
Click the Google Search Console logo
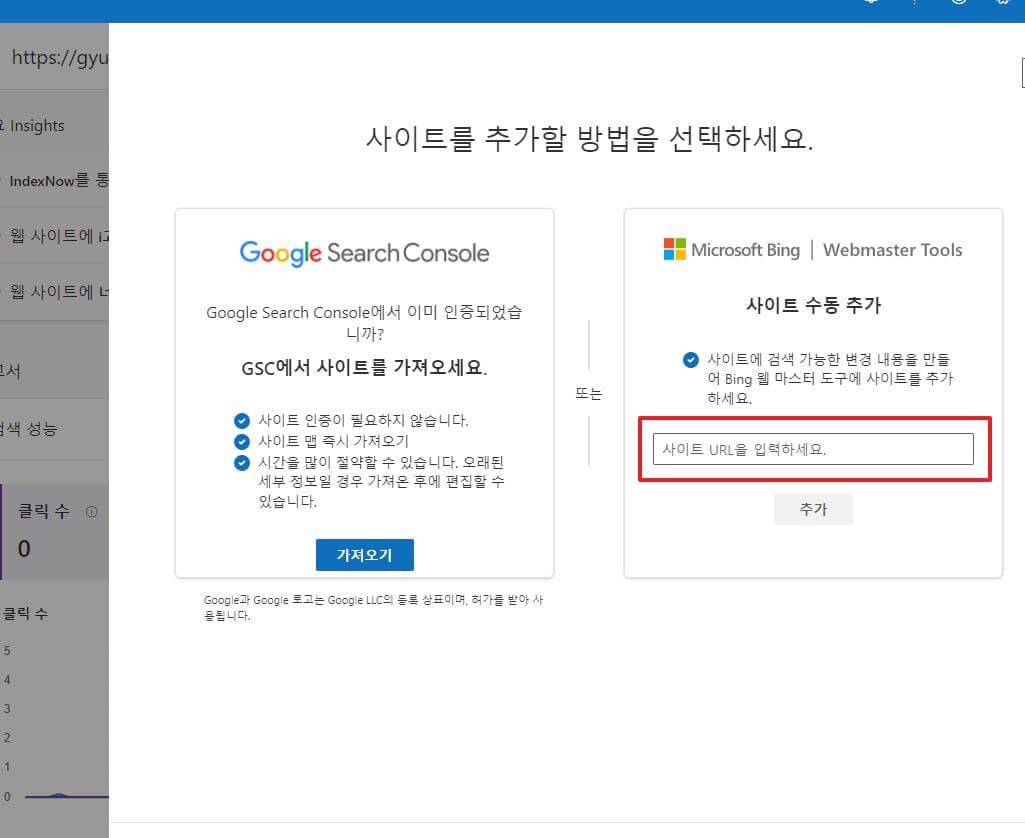click(363, 252)
